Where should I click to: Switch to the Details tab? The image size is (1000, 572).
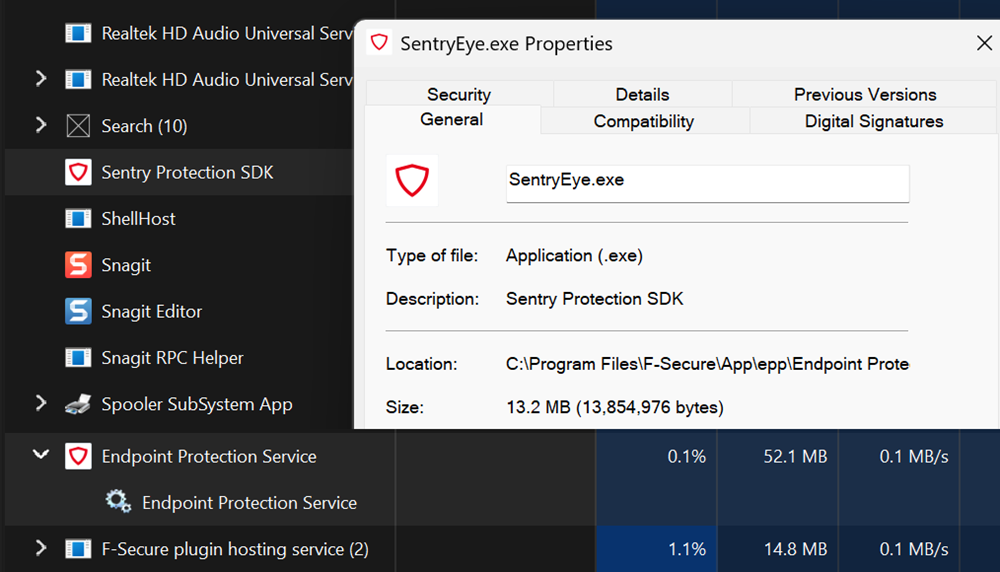[x=642, y=94]
